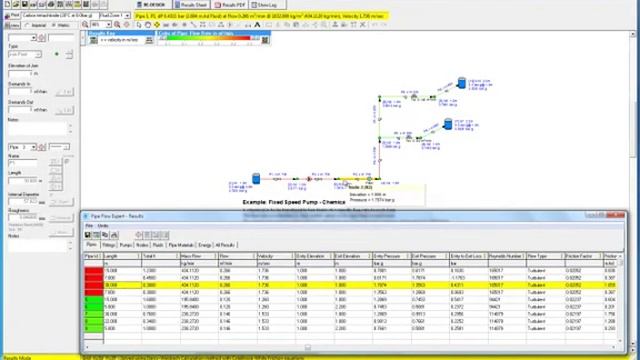The image size is (640, 360).
Task: Click the Fluid button icon
Action: [13, 16]
